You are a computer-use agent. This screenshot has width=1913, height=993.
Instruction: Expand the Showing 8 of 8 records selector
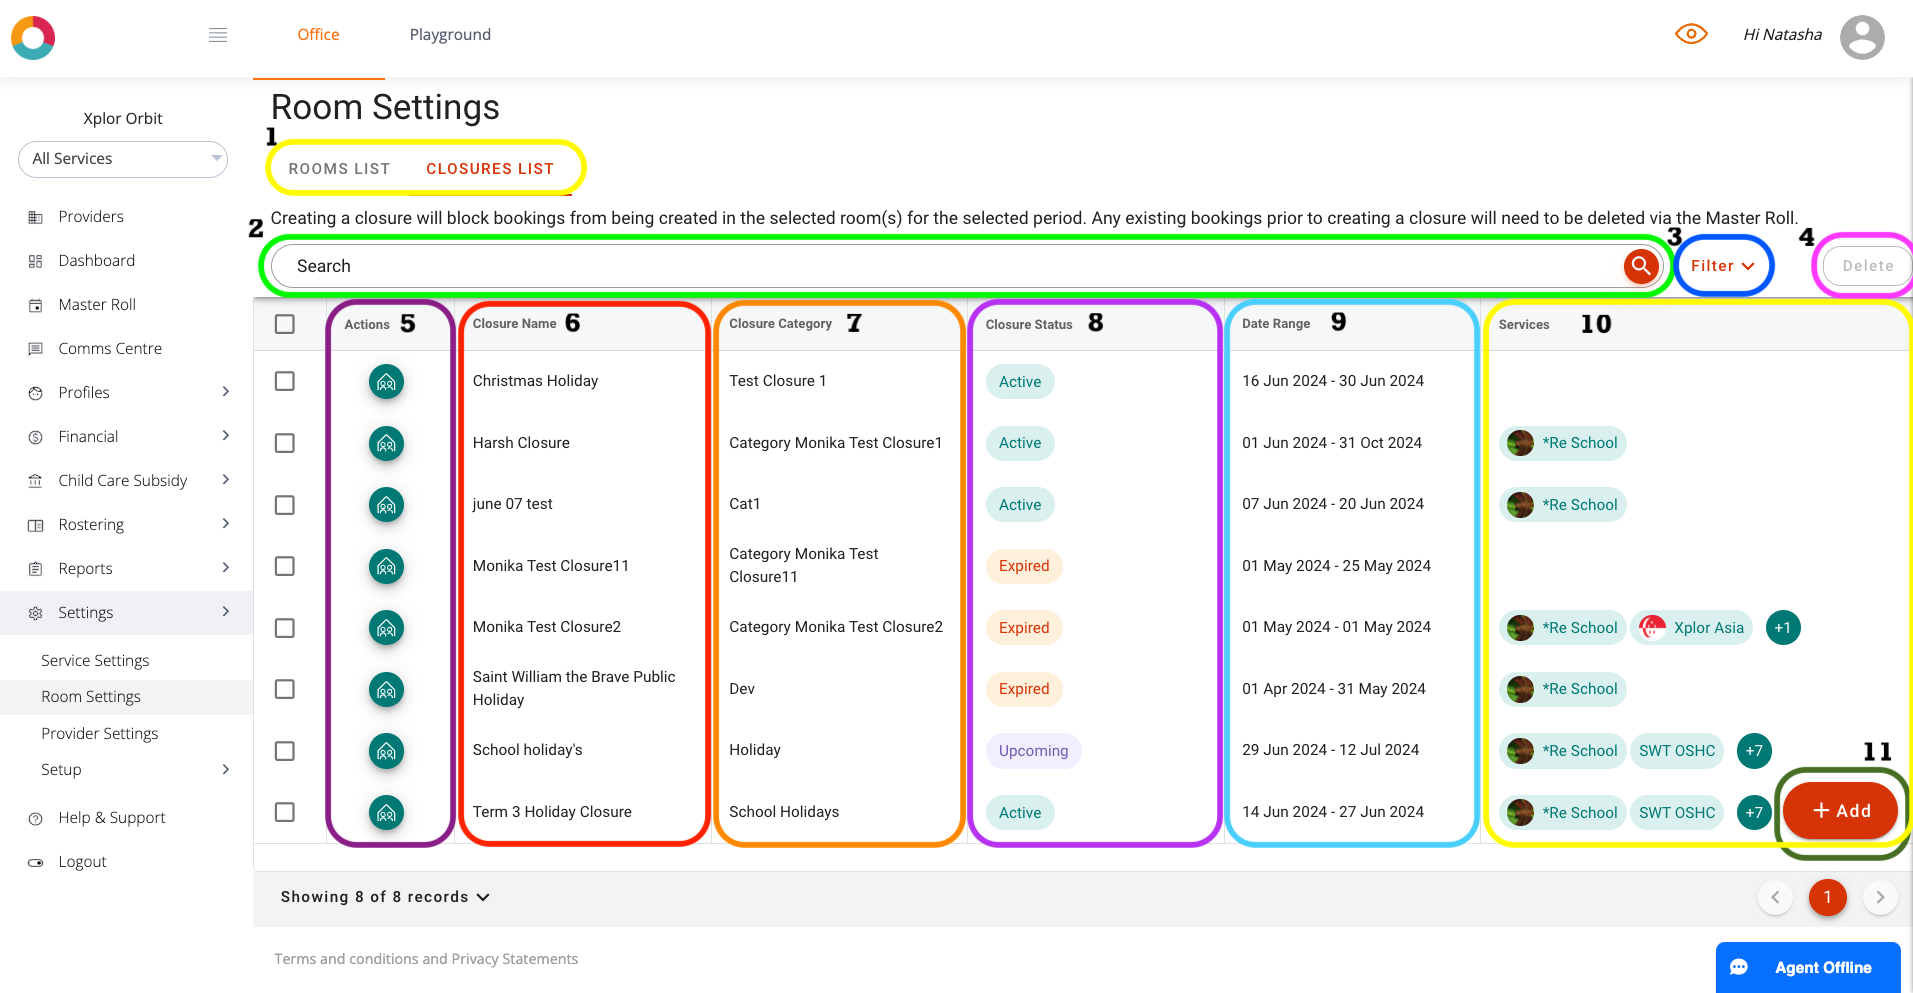tap(385, 897)
